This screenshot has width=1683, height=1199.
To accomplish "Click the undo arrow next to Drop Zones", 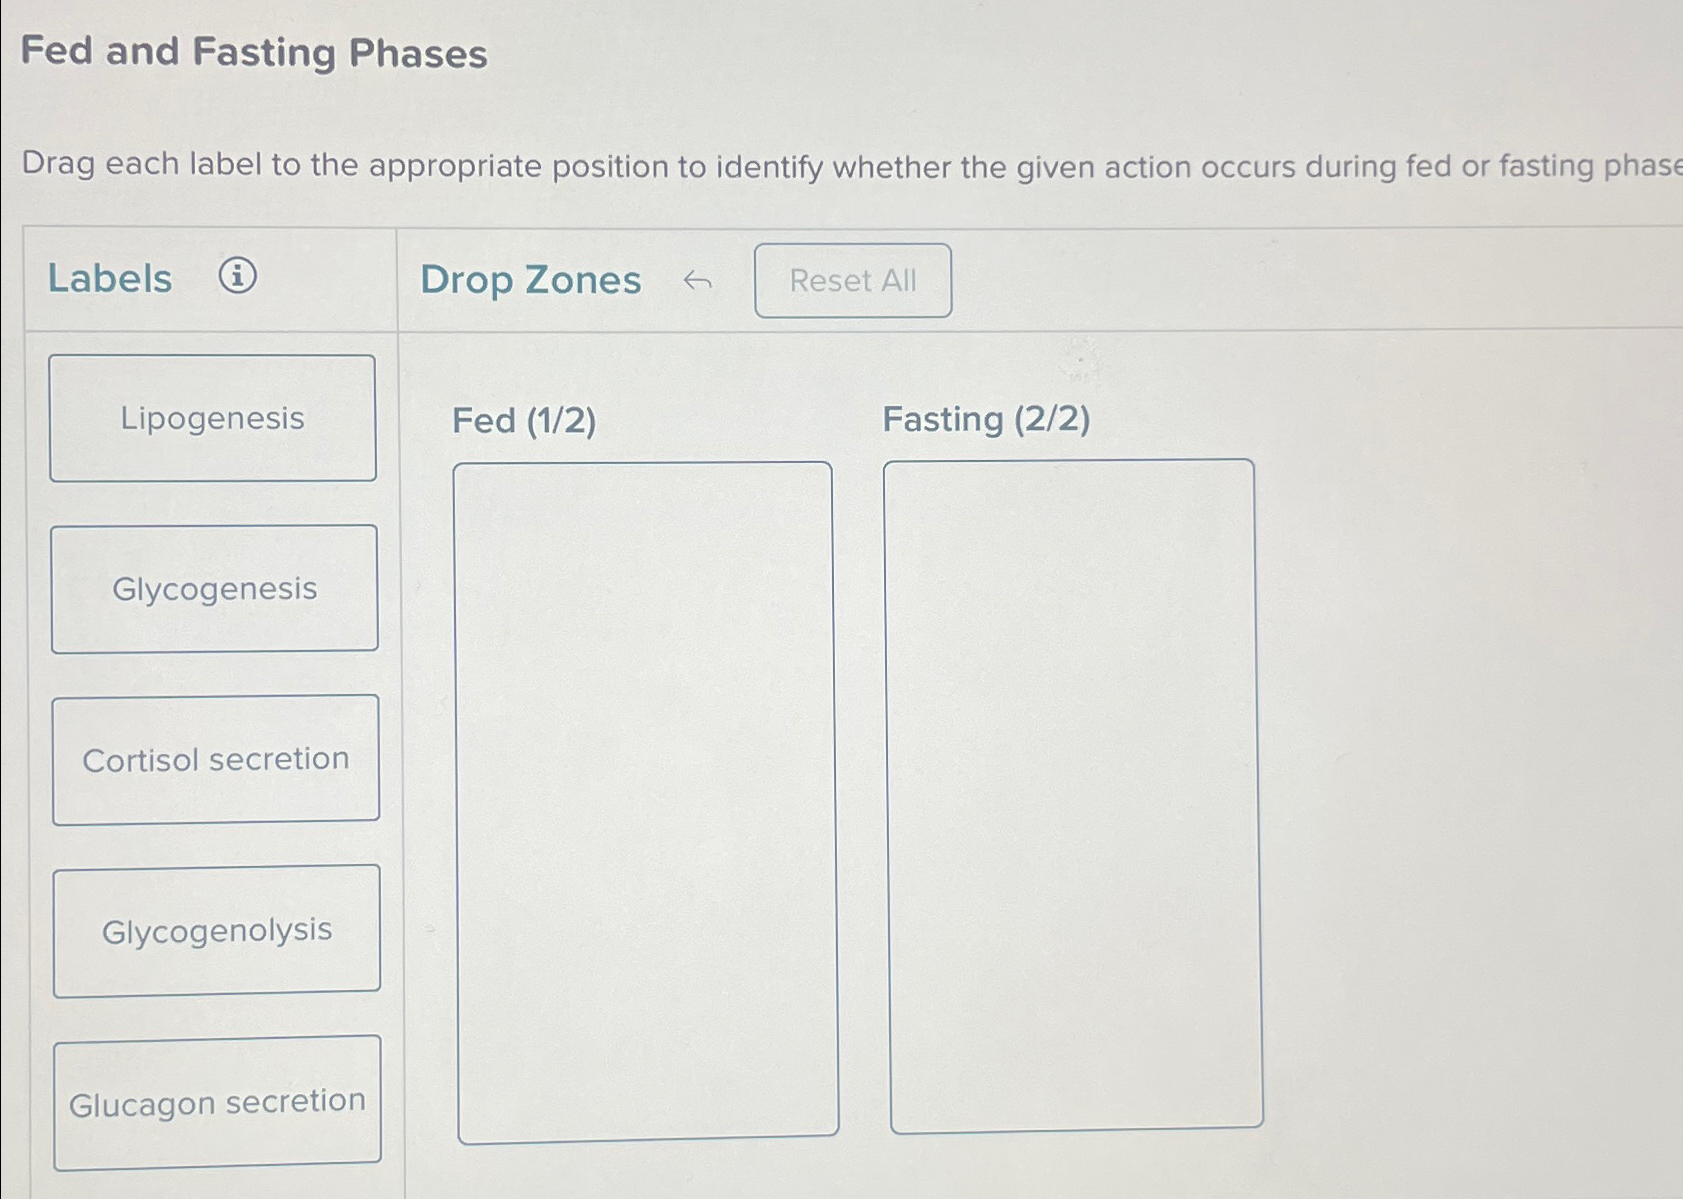I will coord(698,281).
